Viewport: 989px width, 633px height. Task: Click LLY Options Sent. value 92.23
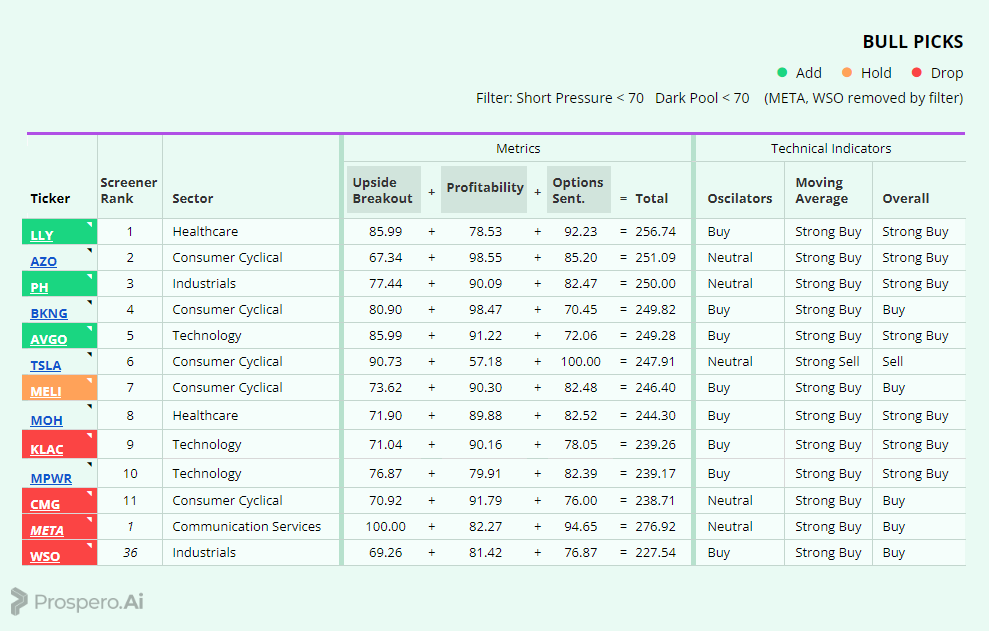pyautogui.click(x=580, y=231)
